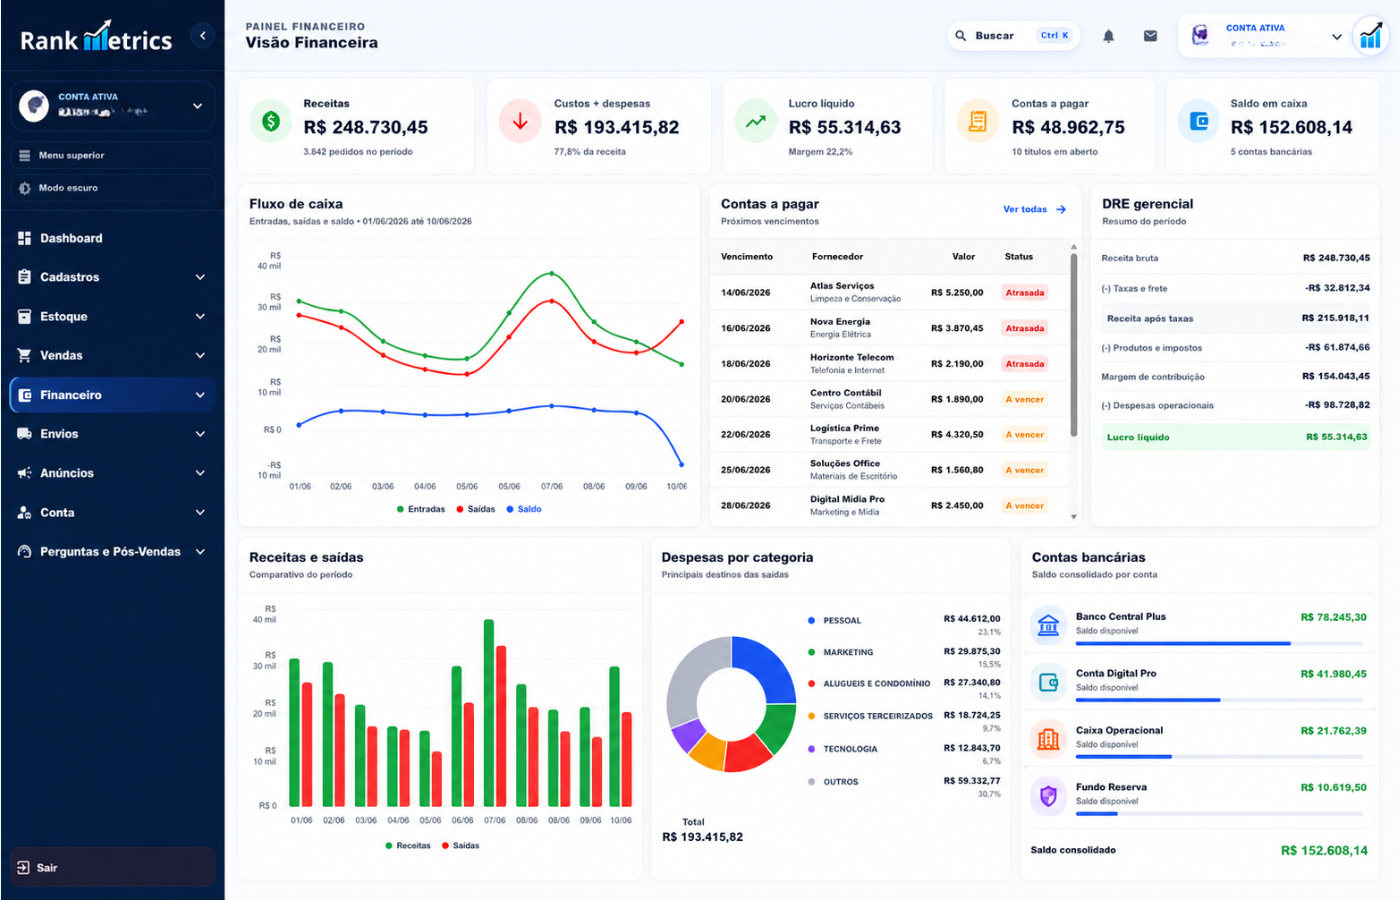Image resolution: width=1400 pixels, height=900 pixels.
Task: Open the Conta Ativa dropdown in header
Action: [1264, 36]
